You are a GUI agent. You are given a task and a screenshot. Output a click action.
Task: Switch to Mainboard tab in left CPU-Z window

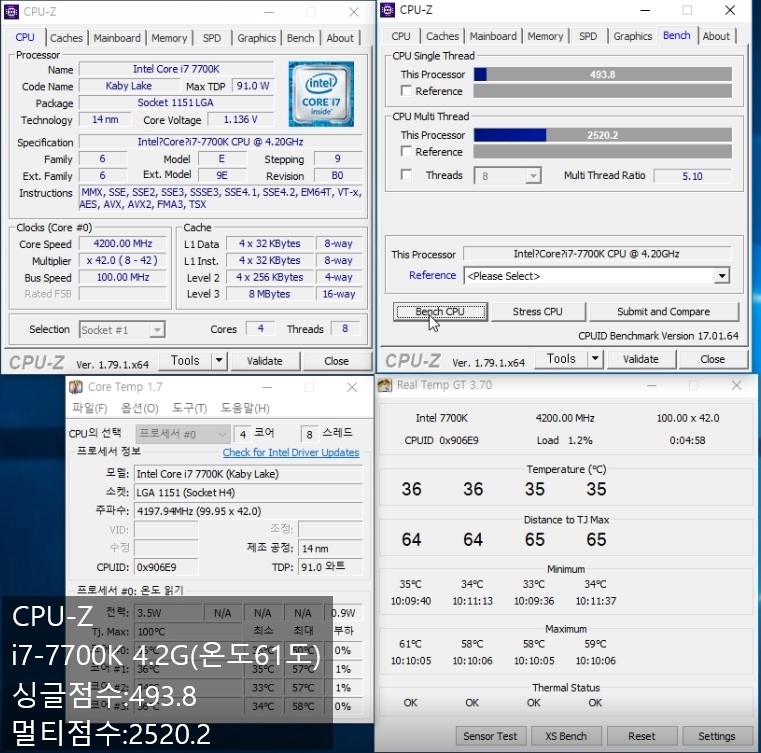pos(117,38)
